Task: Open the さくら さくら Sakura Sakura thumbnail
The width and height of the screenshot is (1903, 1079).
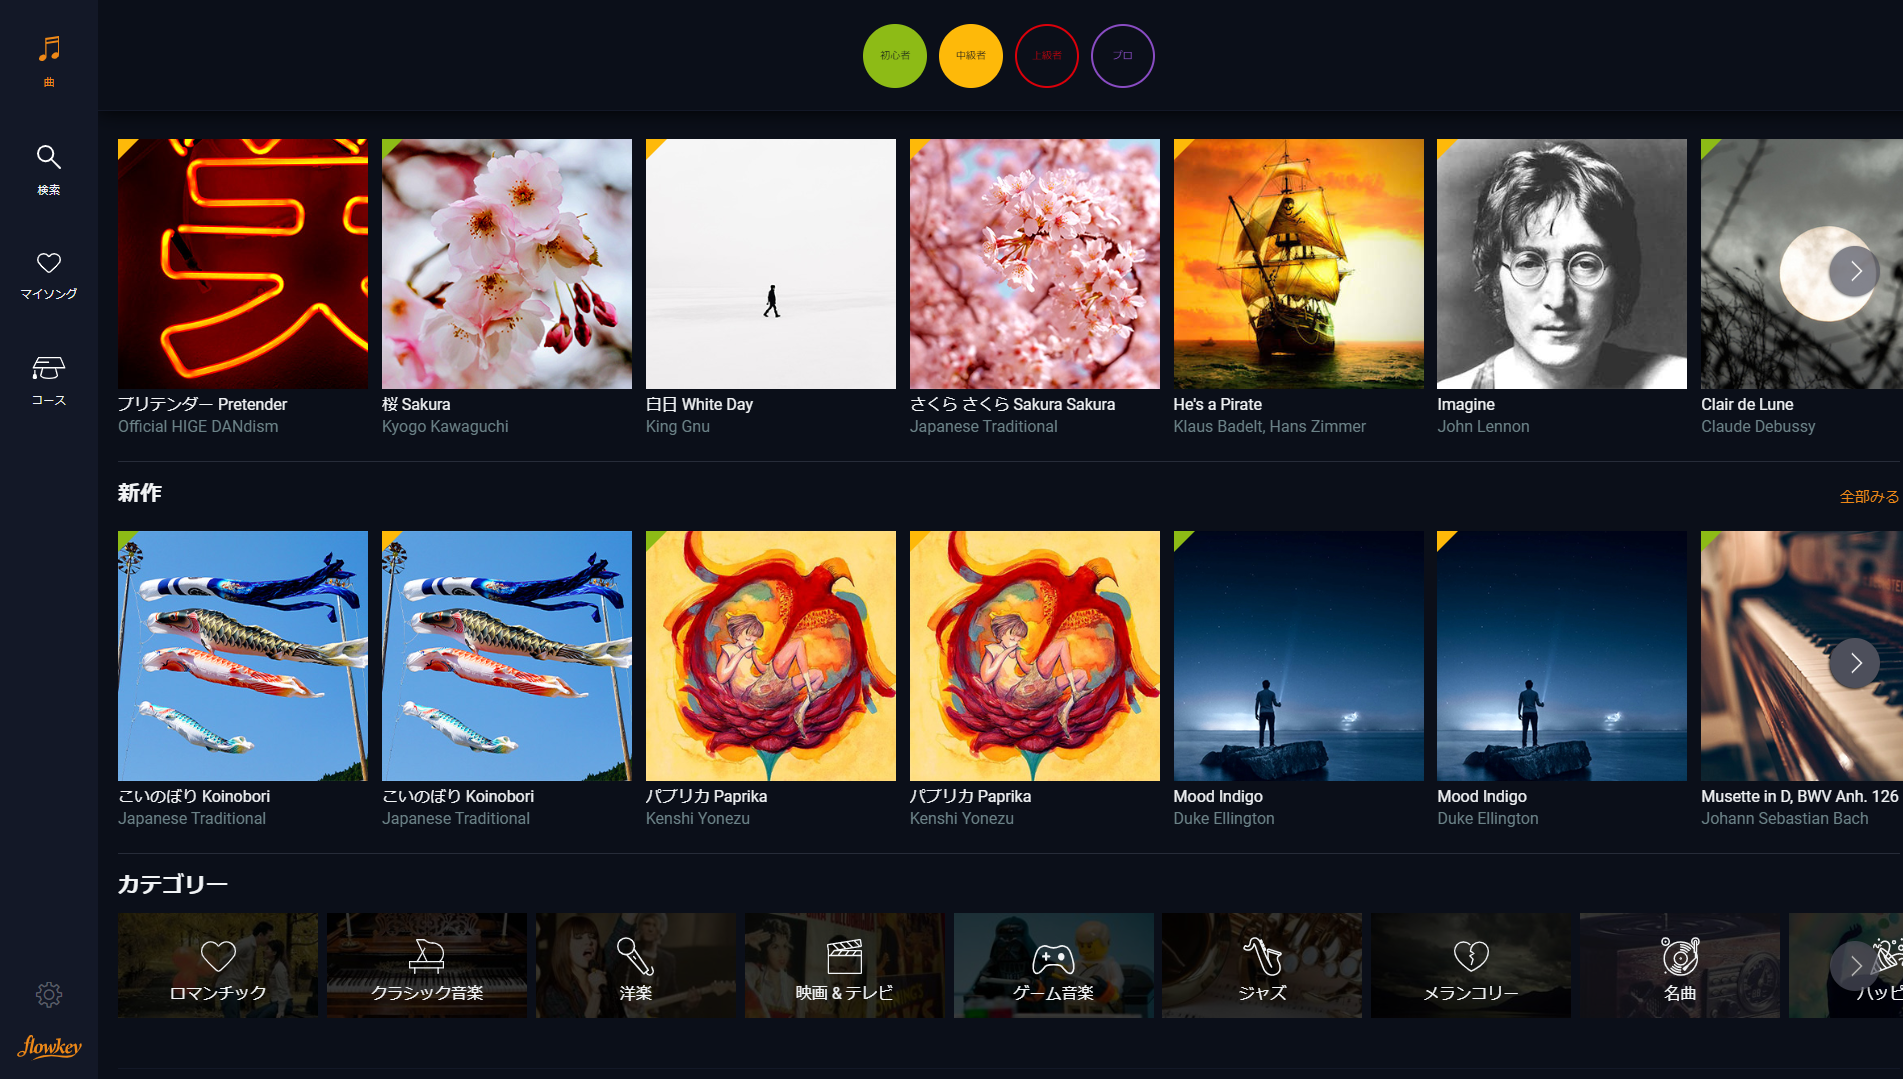Action: point(1035,264)
